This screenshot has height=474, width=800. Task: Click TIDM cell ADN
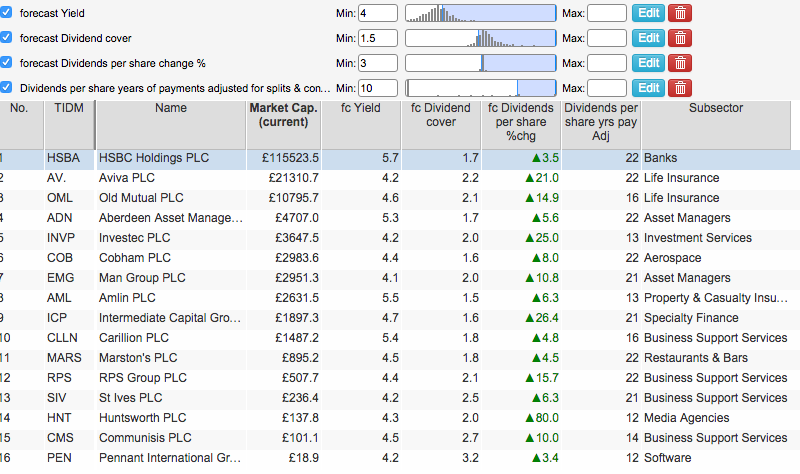[69, 218]
